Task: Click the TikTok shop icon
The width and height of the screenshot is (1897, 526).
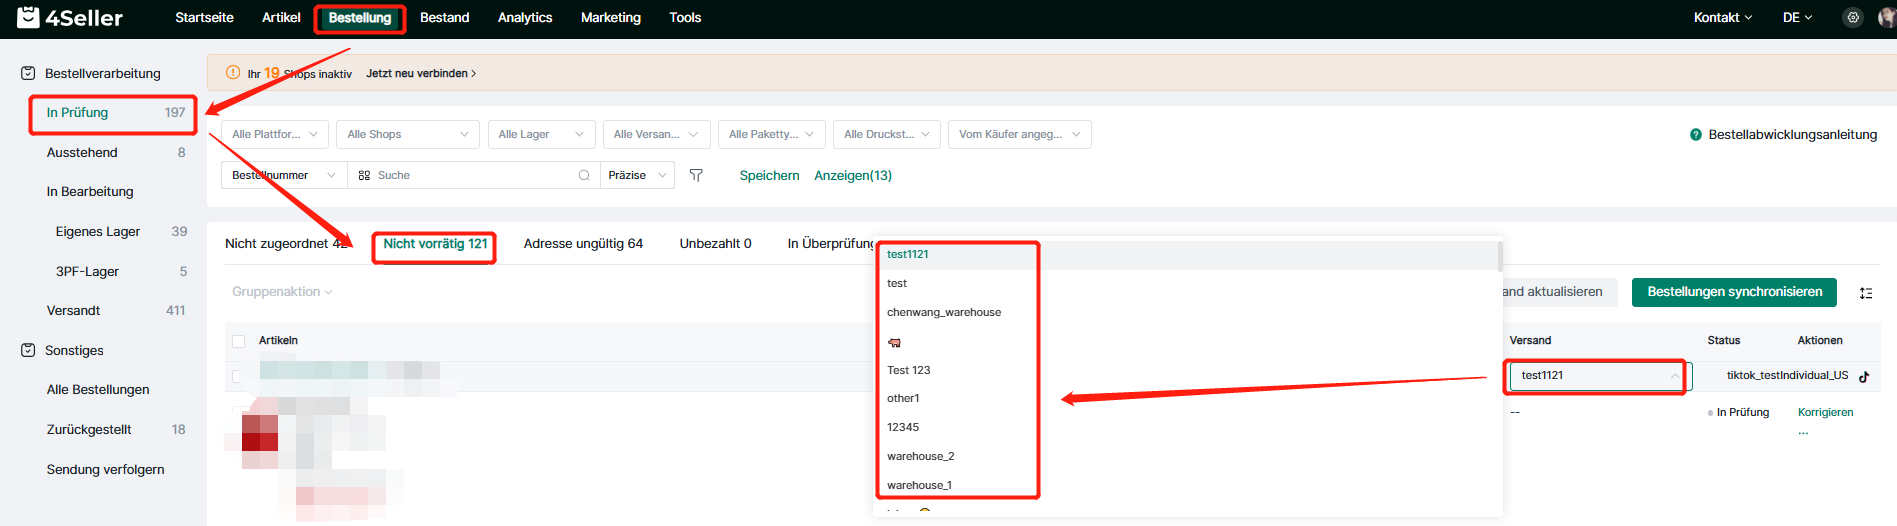Action: pyautogui.click(x=1864, y=376)
